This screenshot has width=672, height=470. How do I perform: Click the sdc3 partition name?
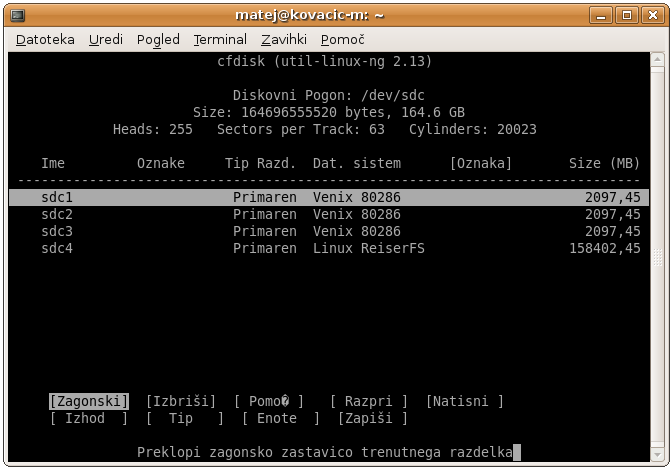click(x=57, y=231)
